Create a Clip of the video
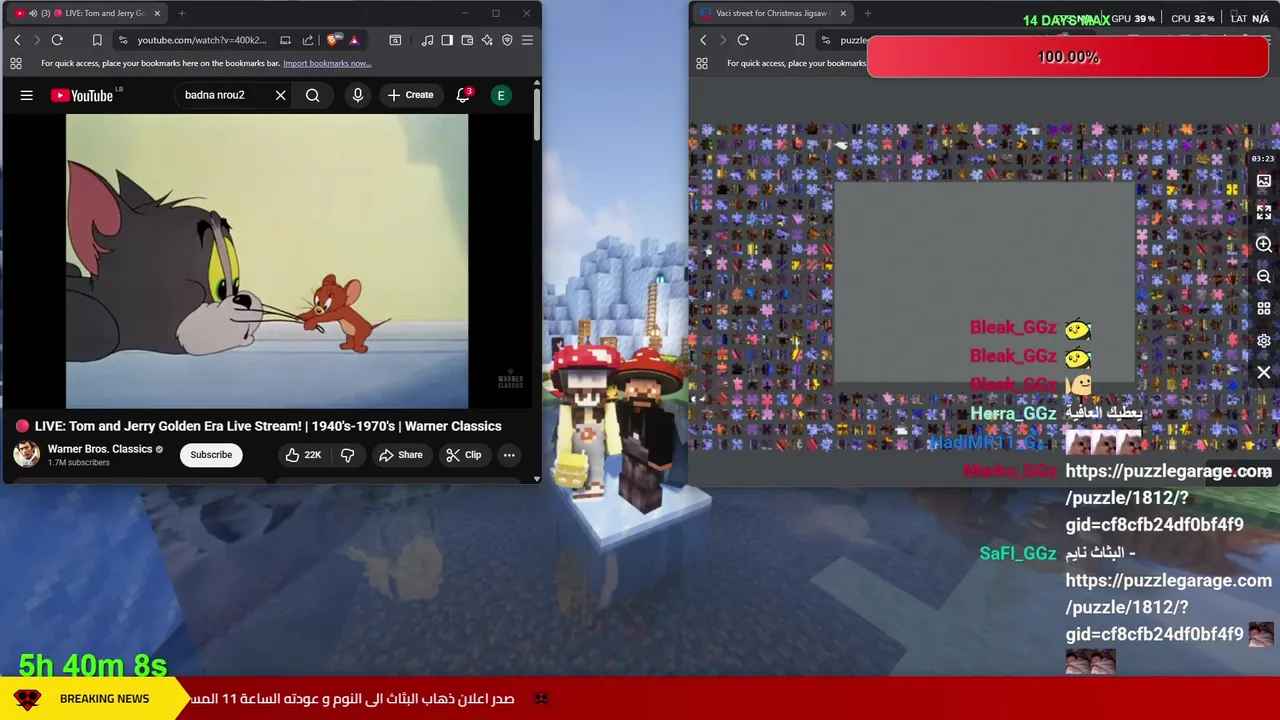 [463, 455]
